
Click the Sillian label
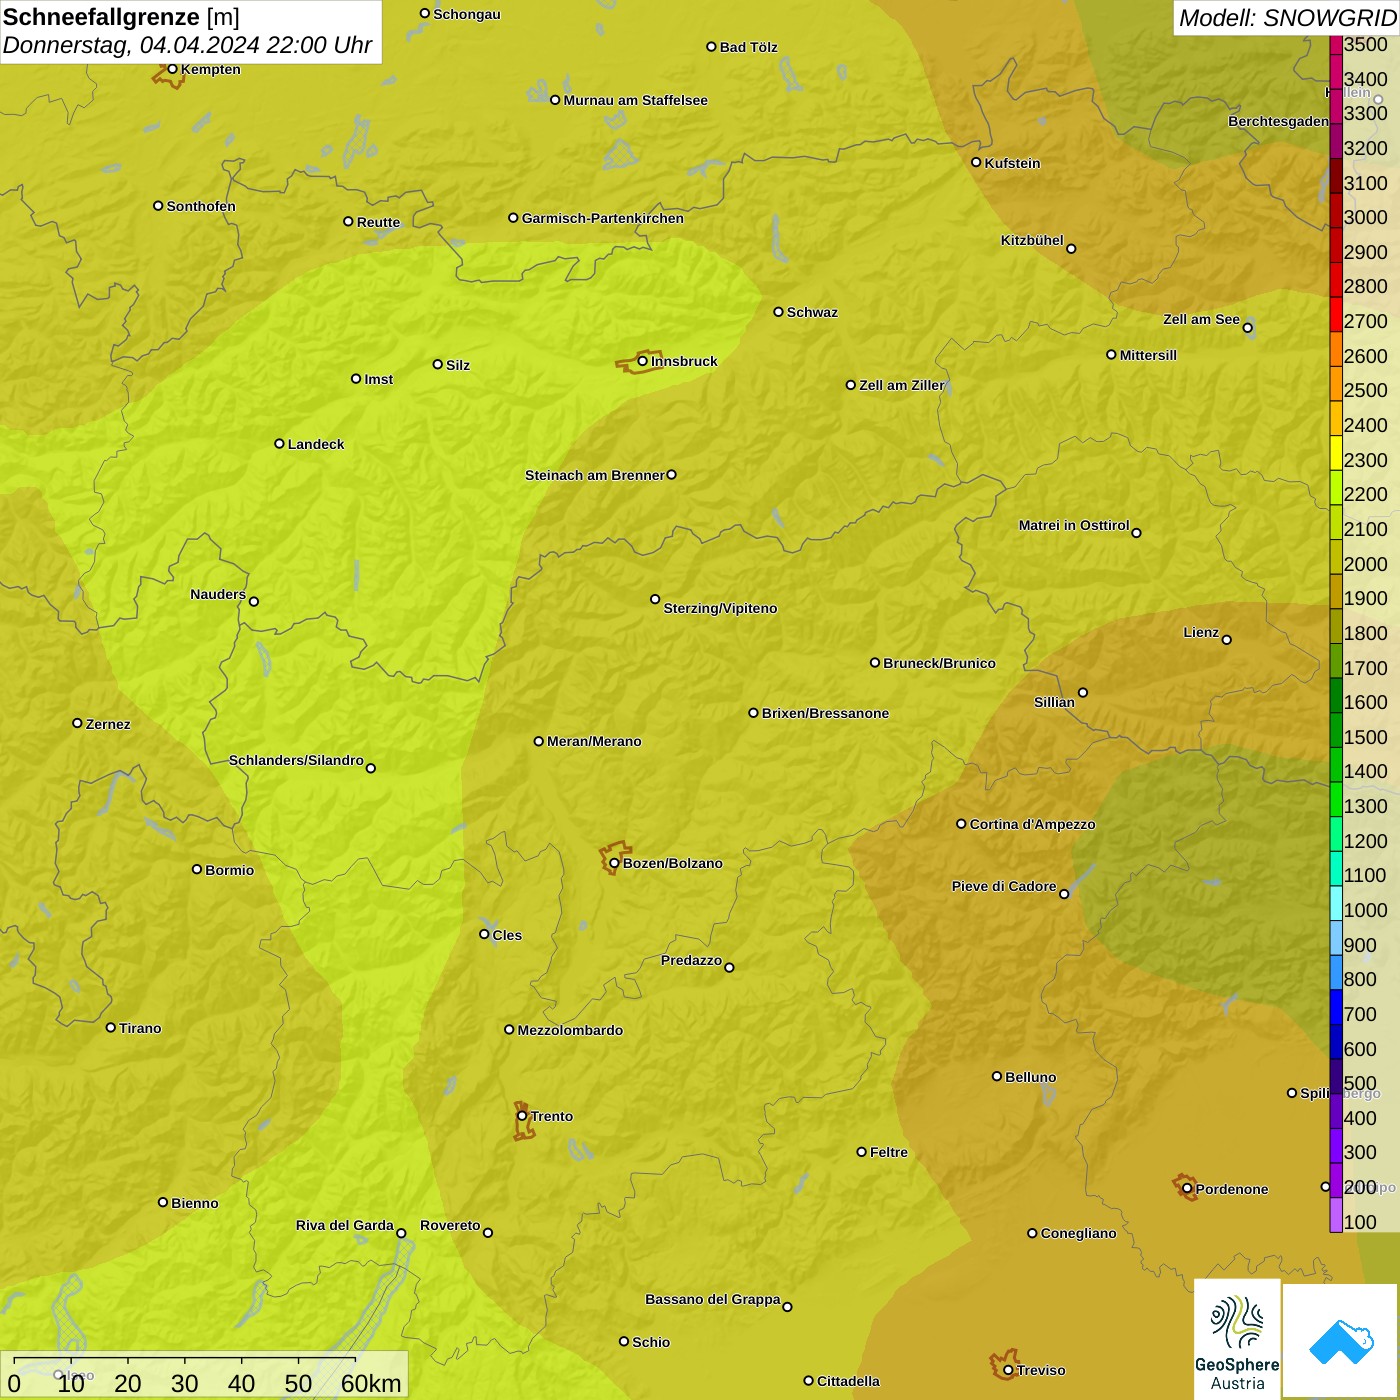1054,702
